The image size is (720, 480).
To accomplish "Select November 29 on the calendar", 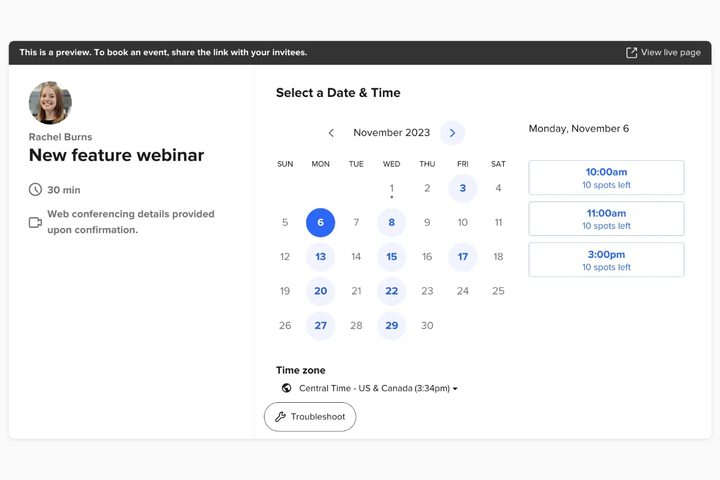I will (392, 325).
